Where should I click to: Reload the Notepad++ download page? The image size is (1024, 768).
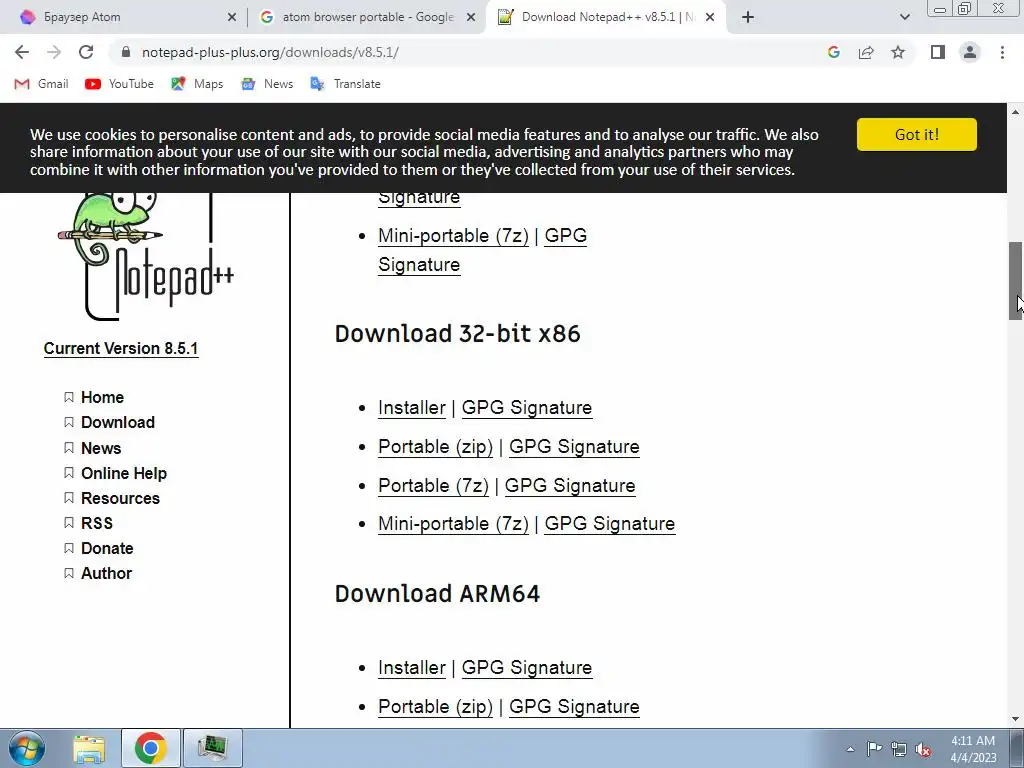pyautogui.click(x=86, y=52)
